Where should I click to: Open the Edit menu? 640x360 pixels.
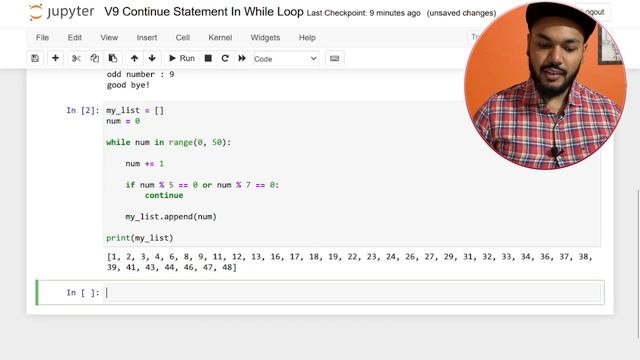click(75, 38)
